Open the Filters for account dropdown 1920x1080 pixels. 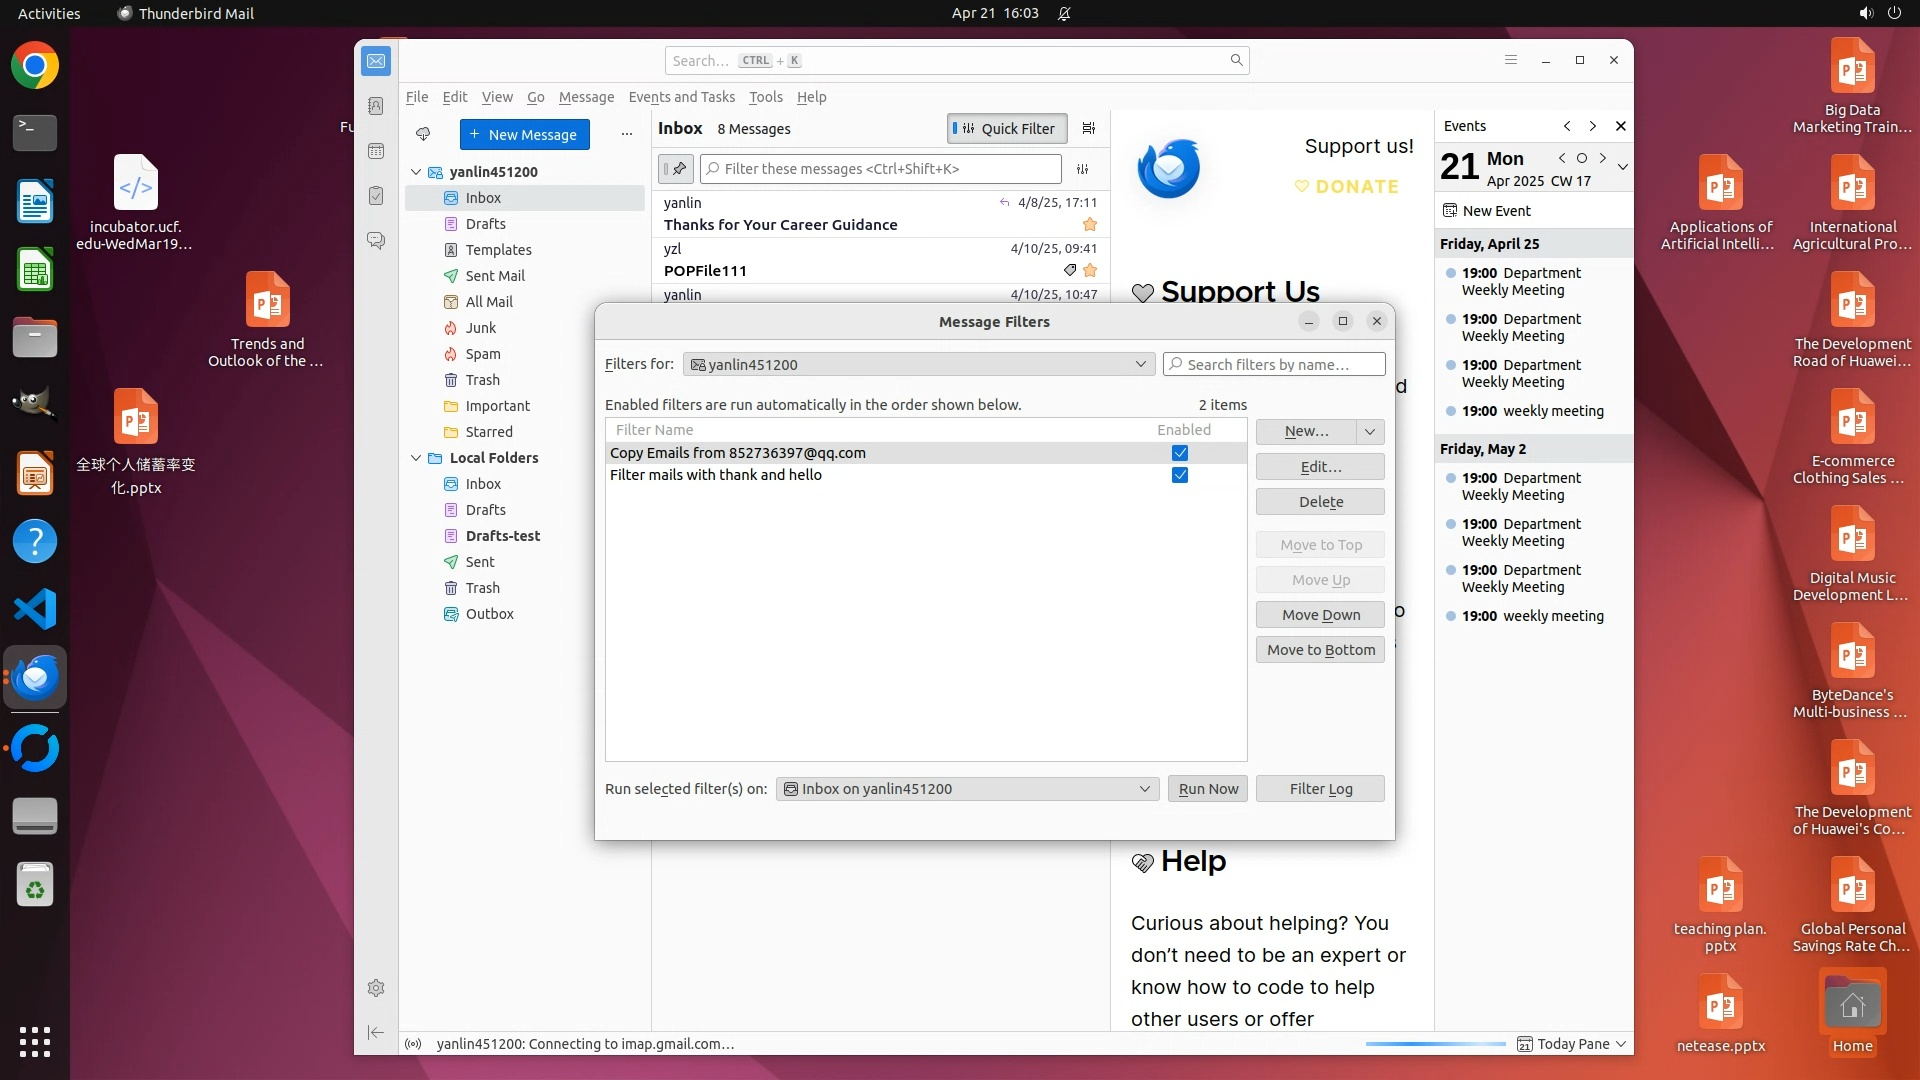coord(918,364)
